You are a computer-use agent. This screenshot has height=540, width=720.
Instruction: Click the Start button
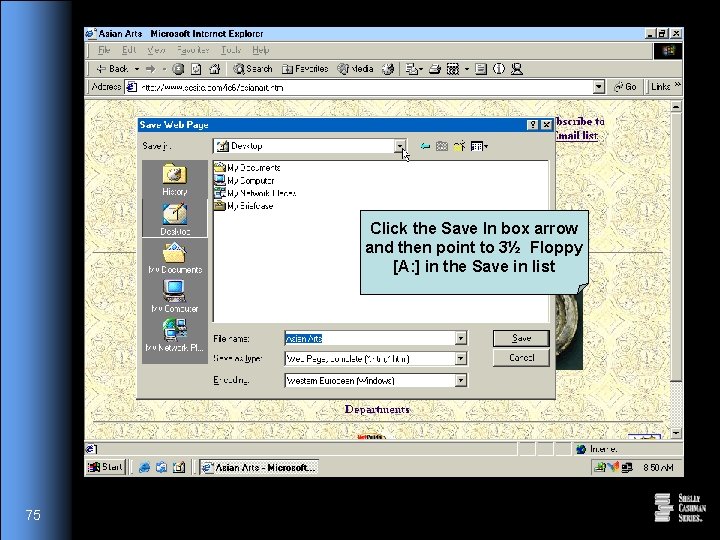pos(105,467)
